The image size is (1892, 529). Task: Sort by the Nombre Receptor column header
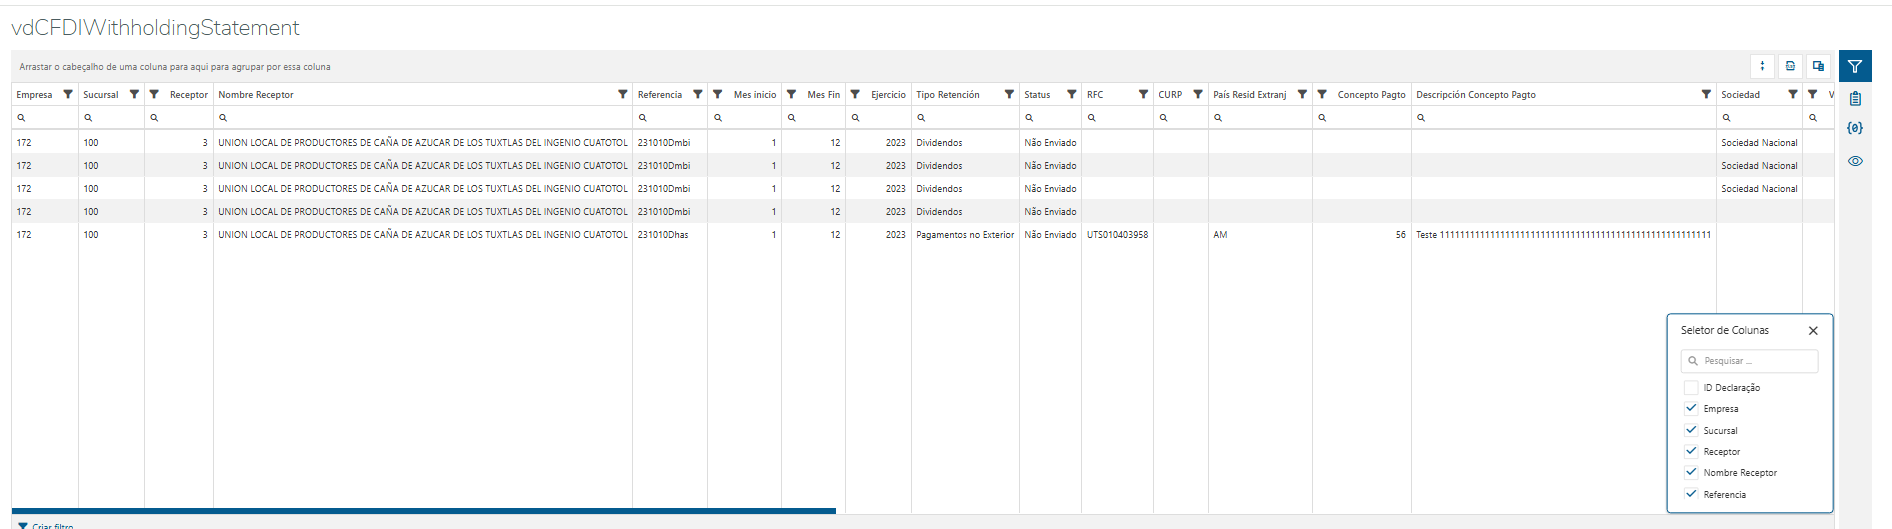(256, 95)
